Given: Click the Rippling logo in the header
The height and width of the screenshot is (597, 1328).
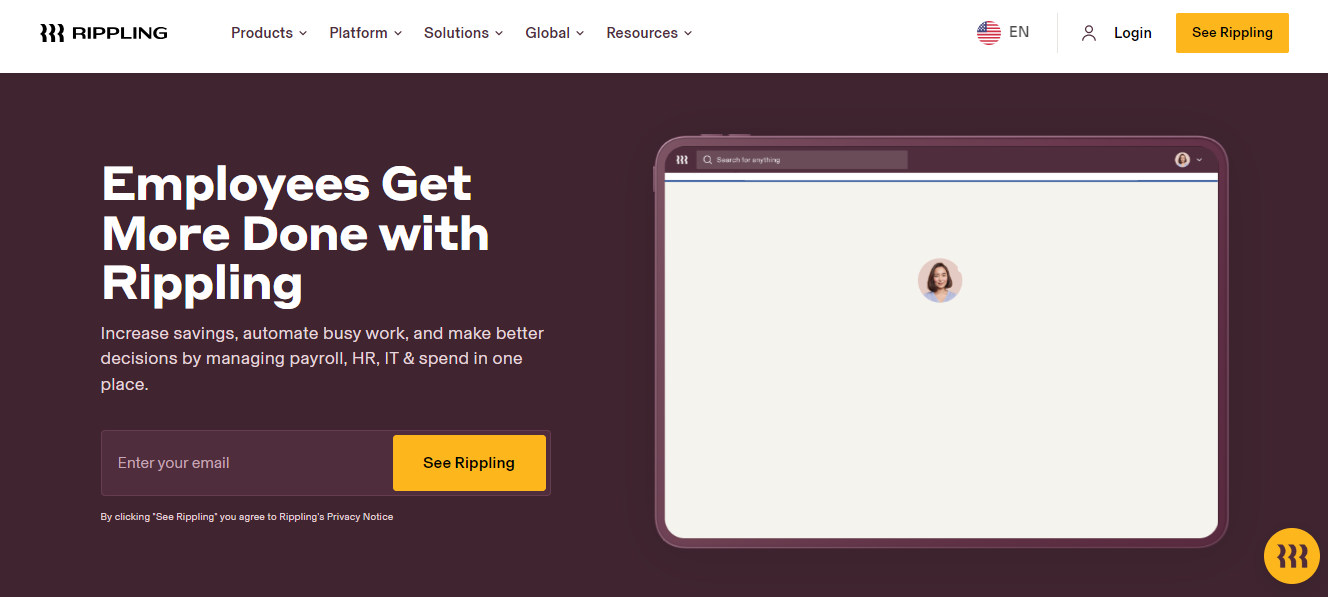Looking at the screenshot, I should (x=104, y=33).
